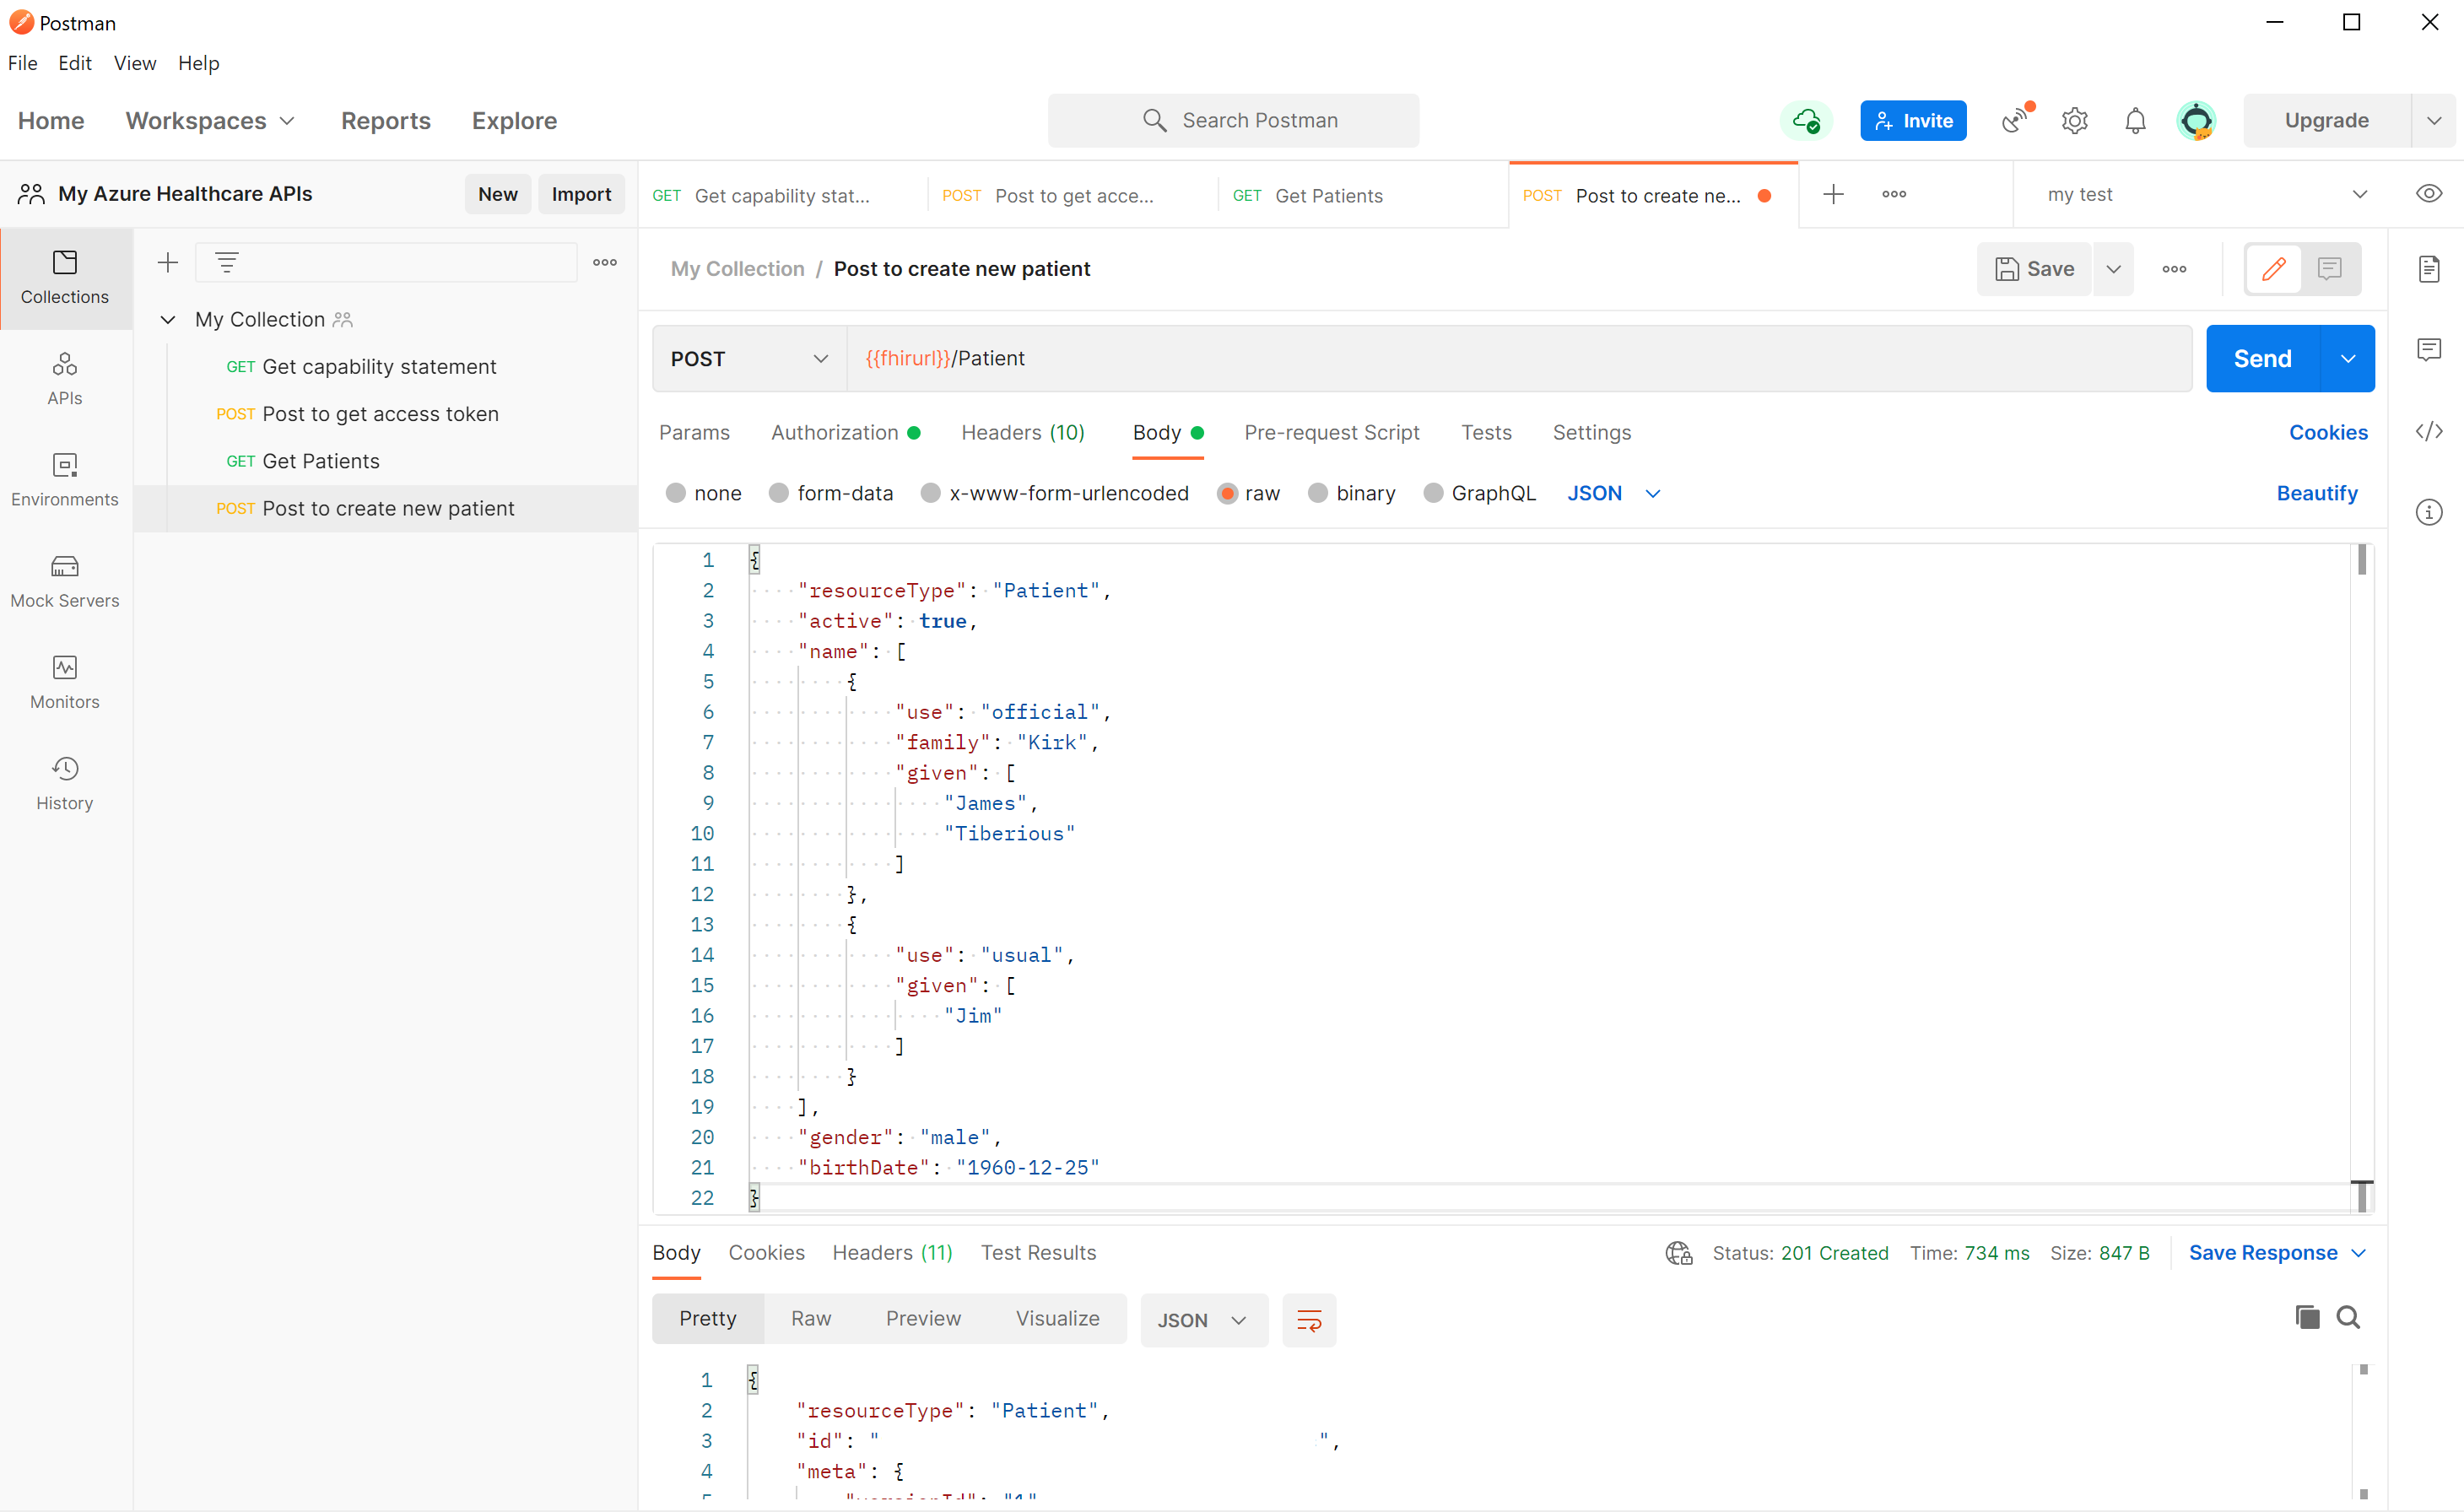Click the notifications bell icon
The image size is (2464, 1512).
pos(2134,121)
